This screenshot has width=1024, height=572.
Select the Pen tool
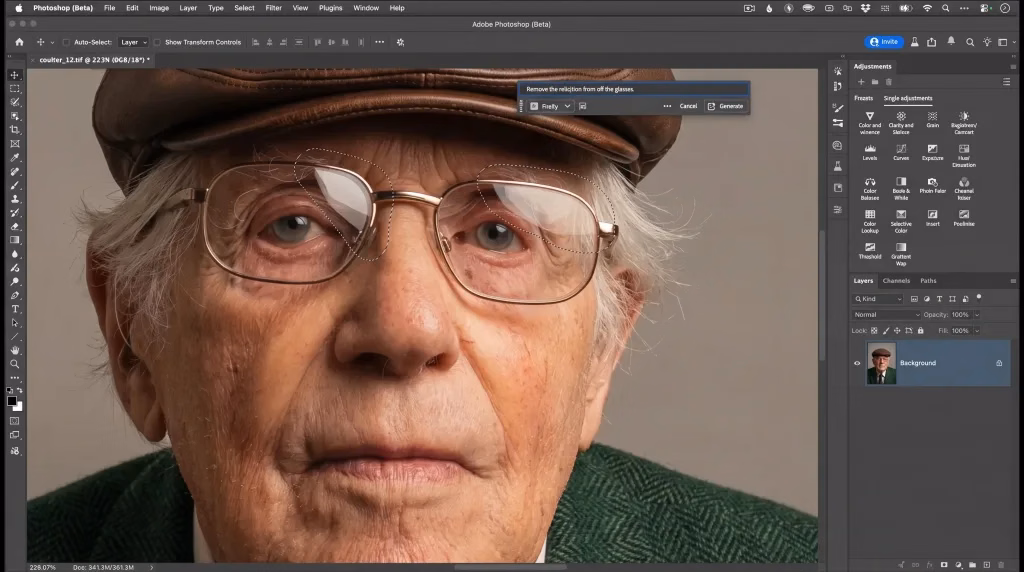click(14, 295)
